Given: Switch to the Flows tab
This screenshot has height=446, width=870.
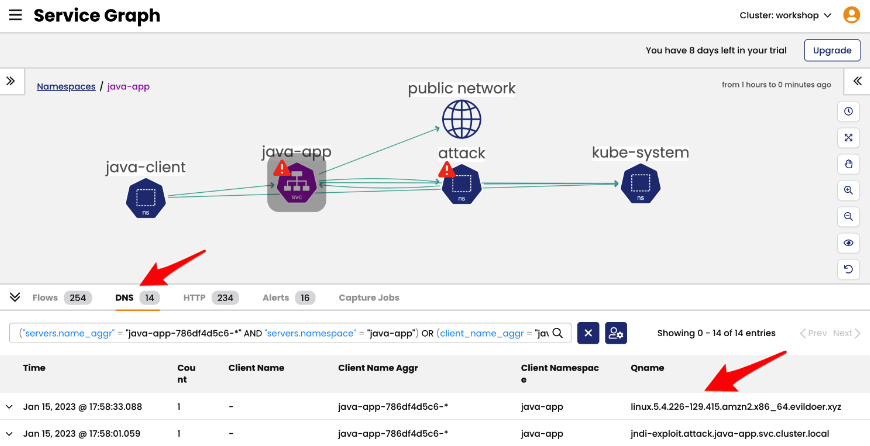Looking at the screenshot, I should click(x=61, y=298).
